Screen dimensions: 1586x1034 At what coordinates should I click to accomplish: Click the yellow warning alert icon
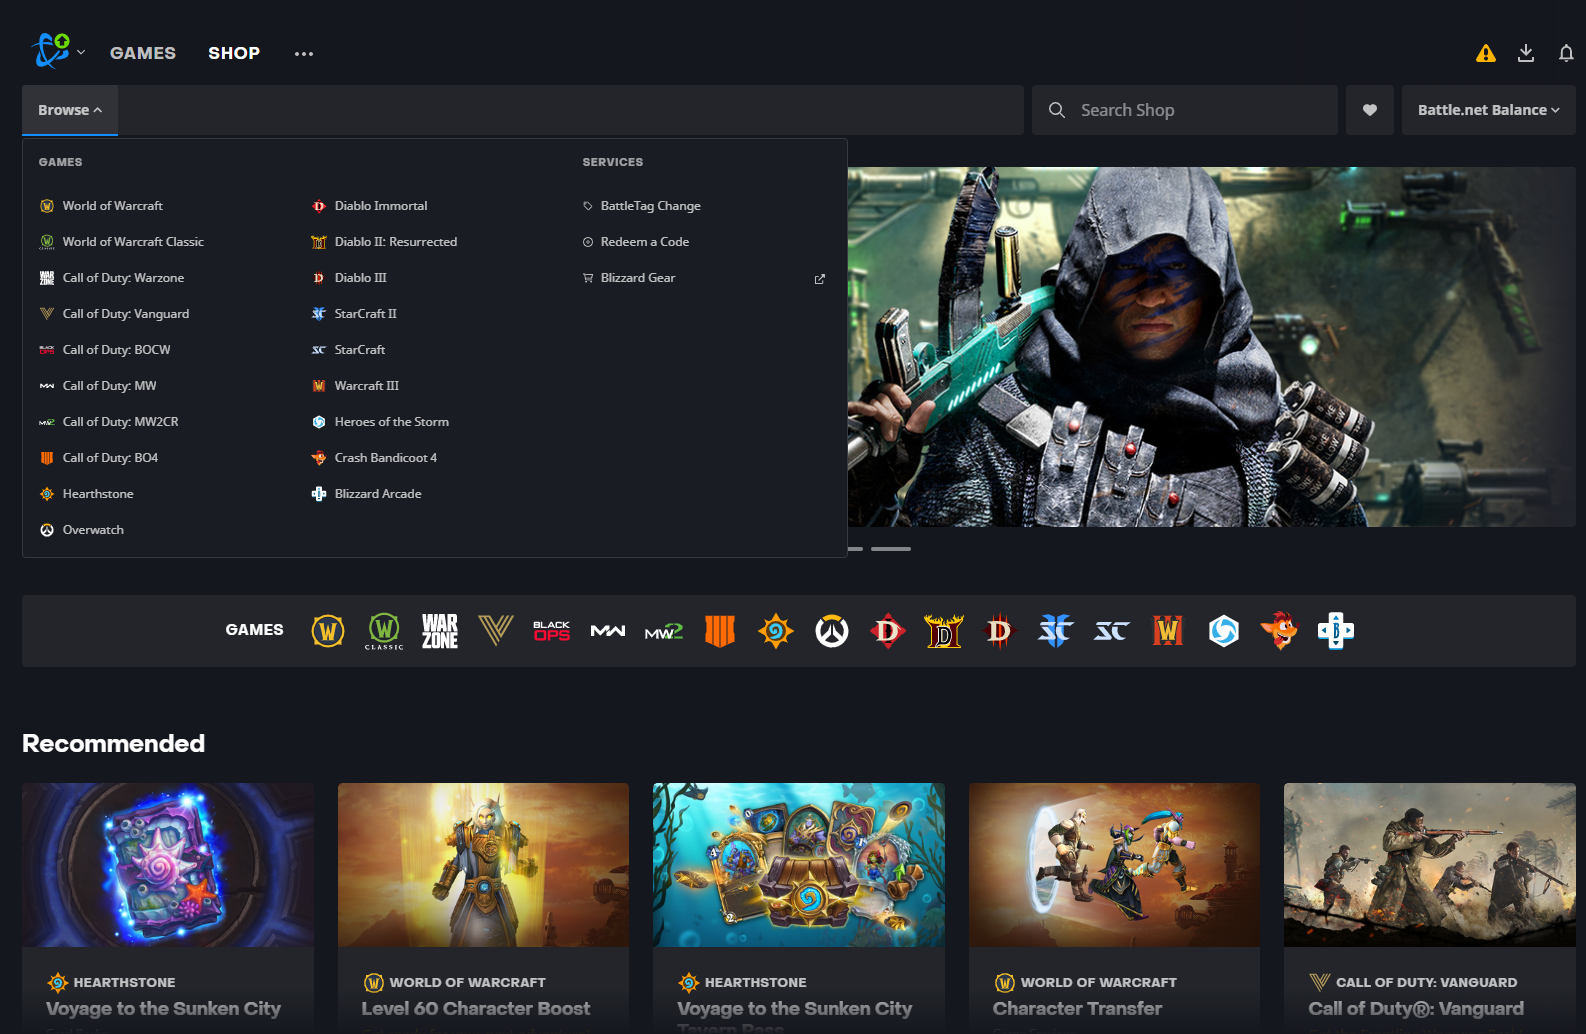pos(1486,53)
